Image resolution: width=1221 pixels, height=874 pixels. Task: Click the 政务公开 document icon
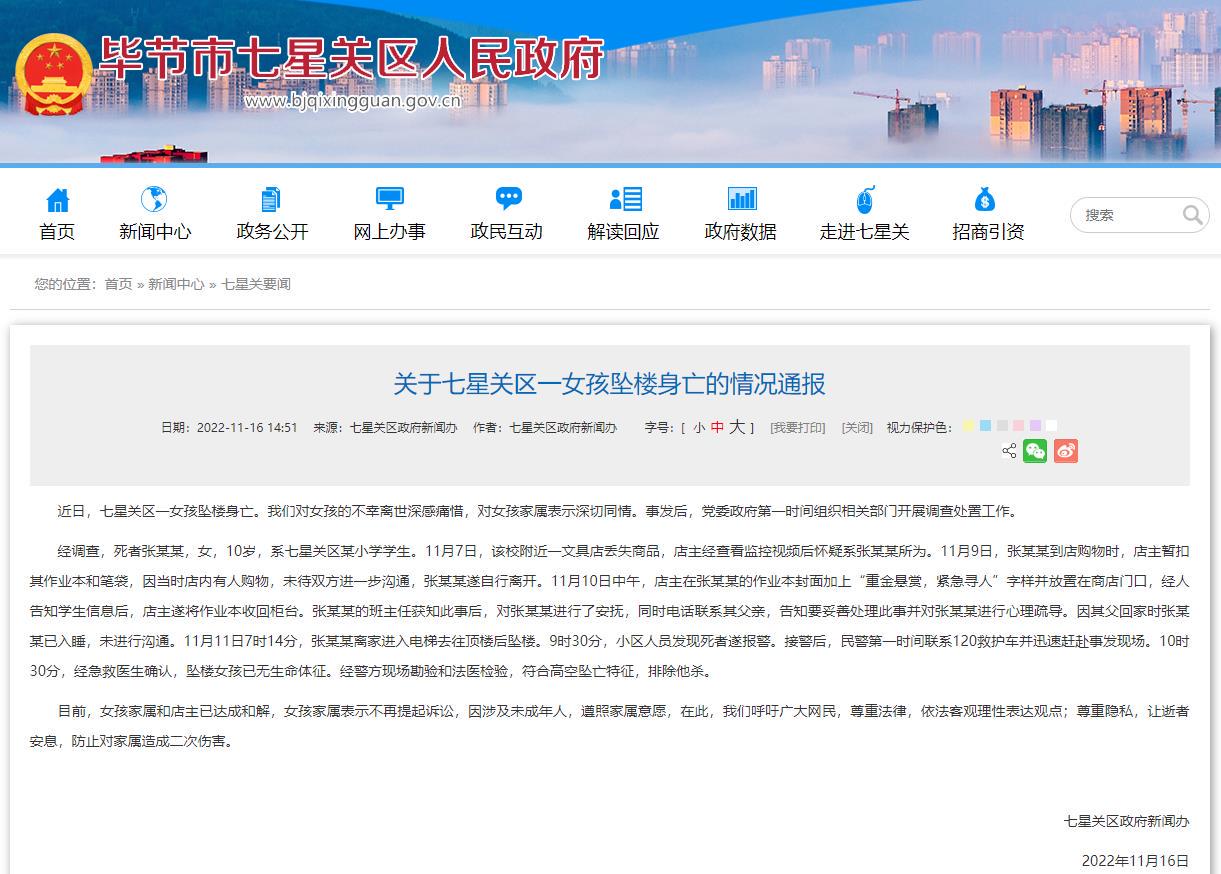click(271, 199)
